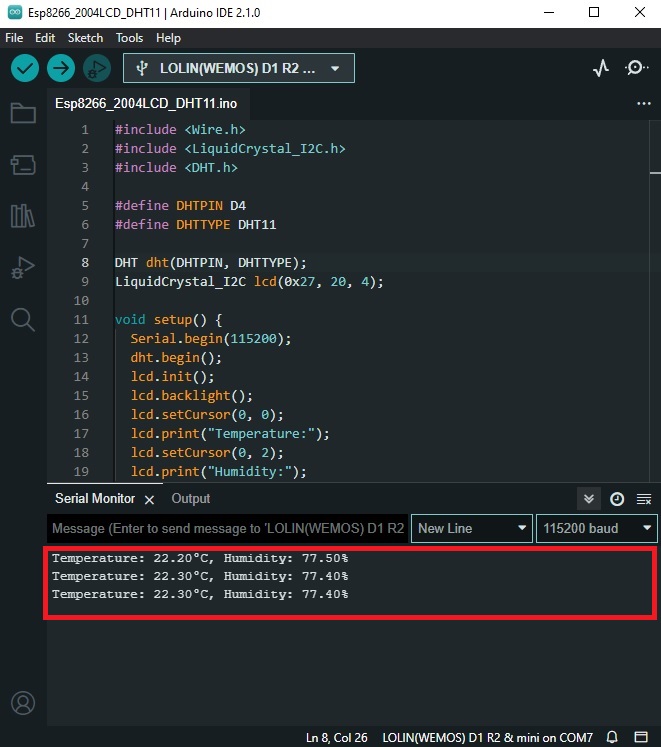661x747 pixels.
Task: Open the account profile icon
Action: point(23,703)
